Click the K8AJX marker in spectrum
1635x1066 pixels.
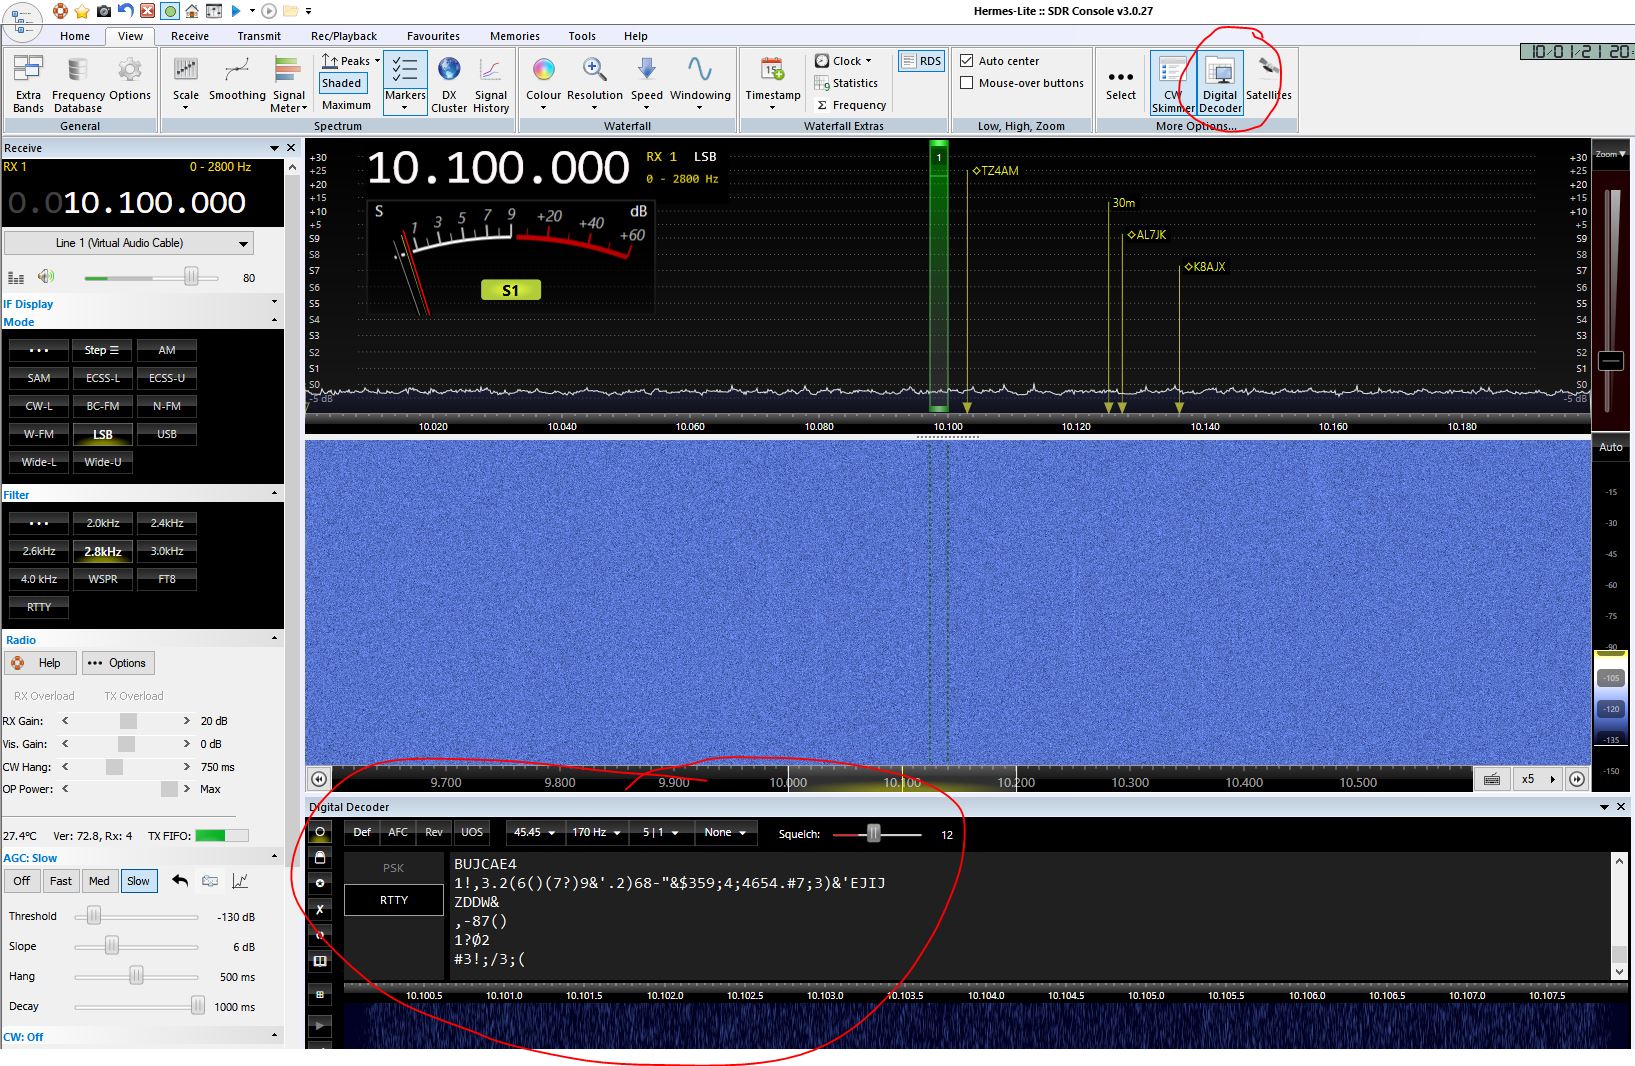point(1205,267)
